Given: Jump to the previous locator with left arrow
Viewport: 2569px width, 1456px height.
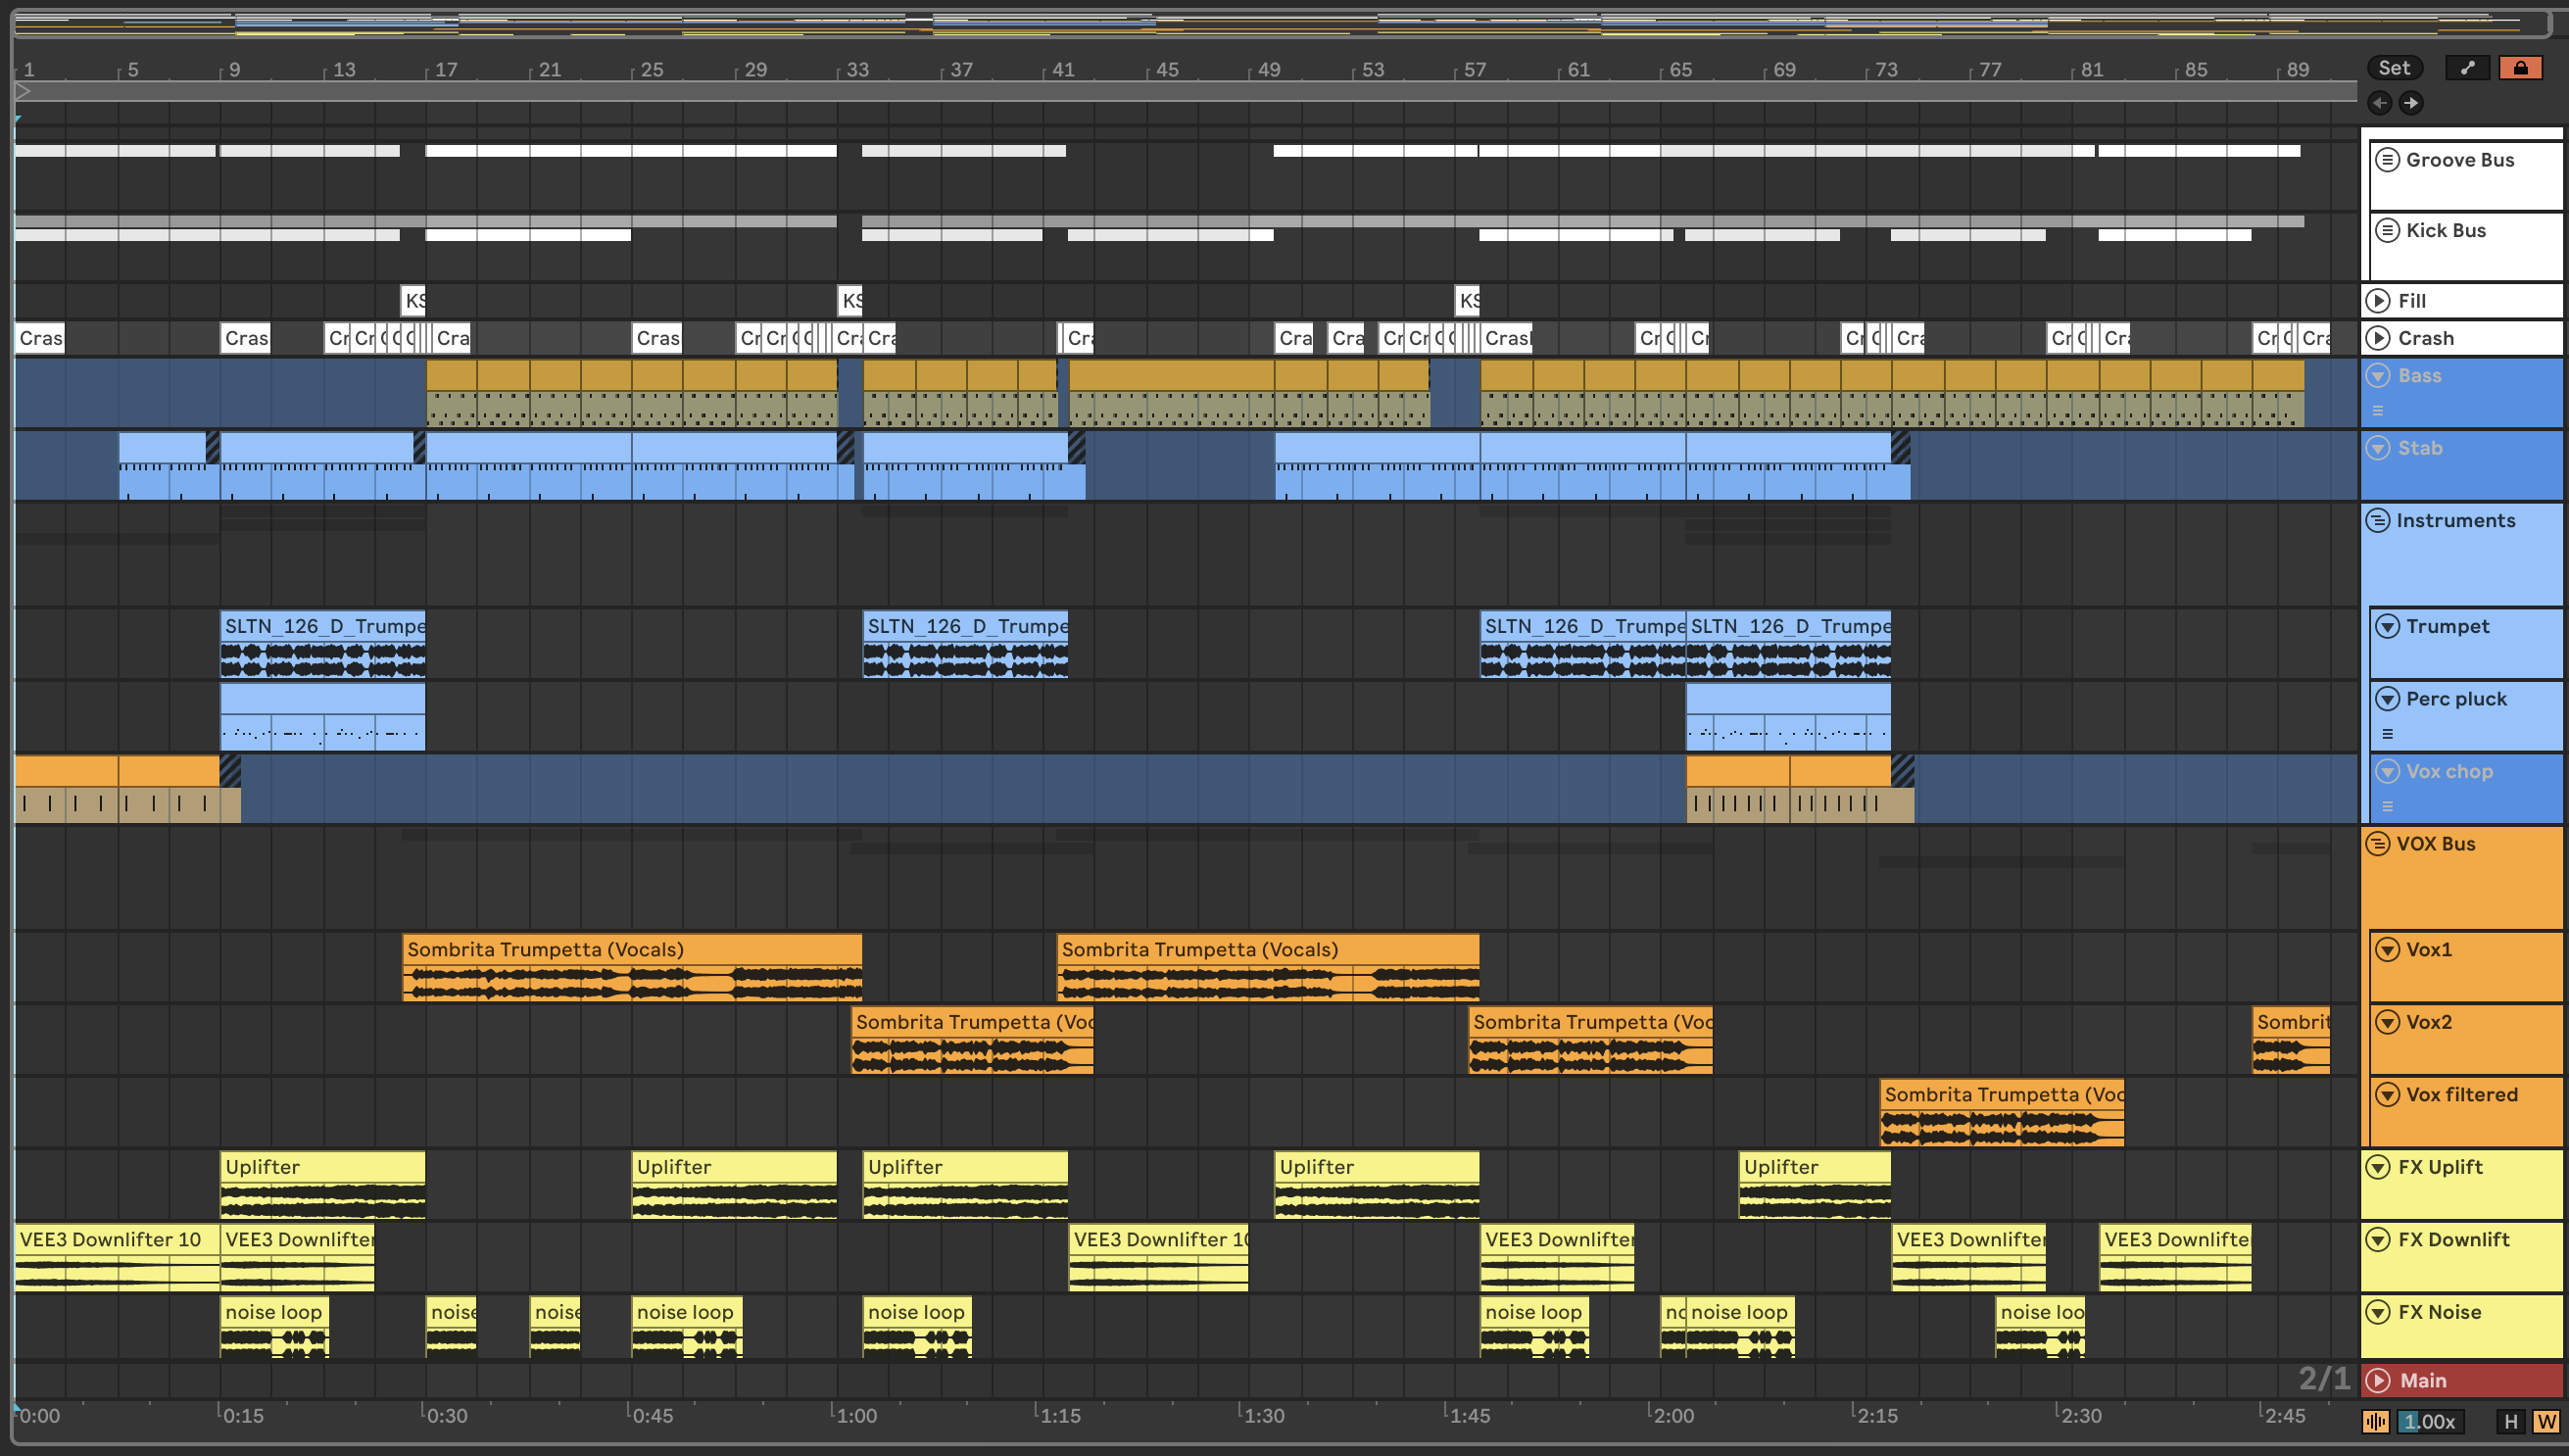Looking at the screenshot, I should point(2380,102).
